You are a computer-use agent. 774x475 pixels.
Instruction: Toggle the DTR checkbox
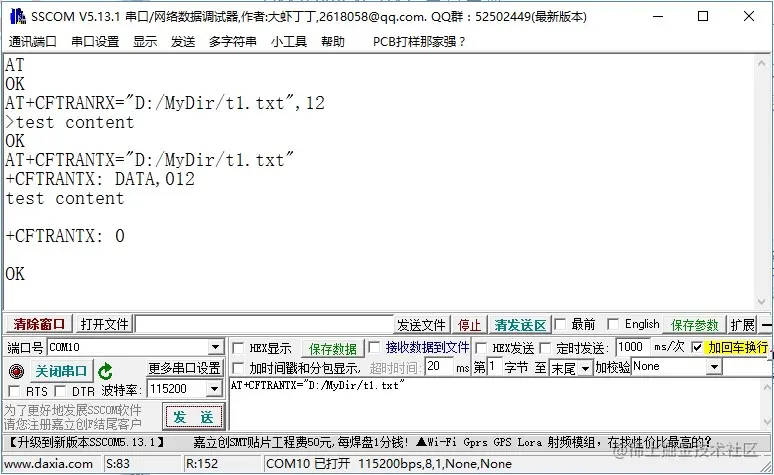[60, 391]
